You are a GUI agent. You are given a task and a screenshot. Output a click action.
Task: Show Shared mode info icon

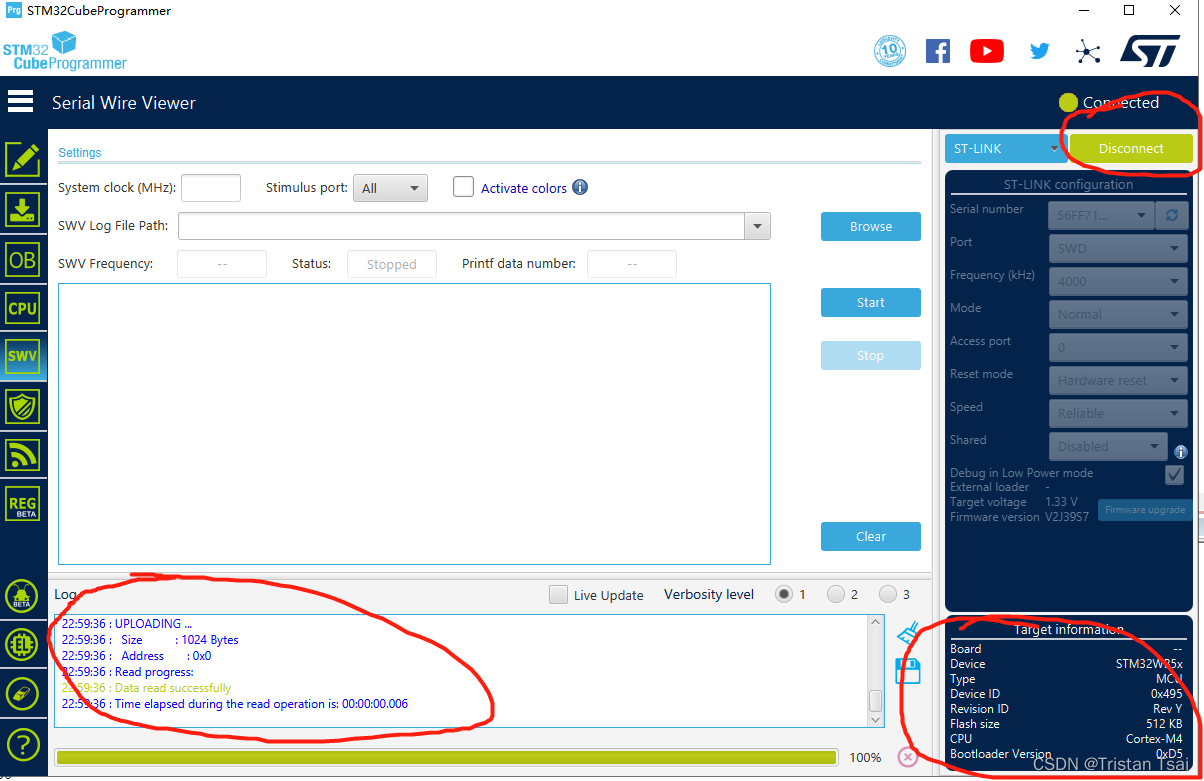point(1181,452)
